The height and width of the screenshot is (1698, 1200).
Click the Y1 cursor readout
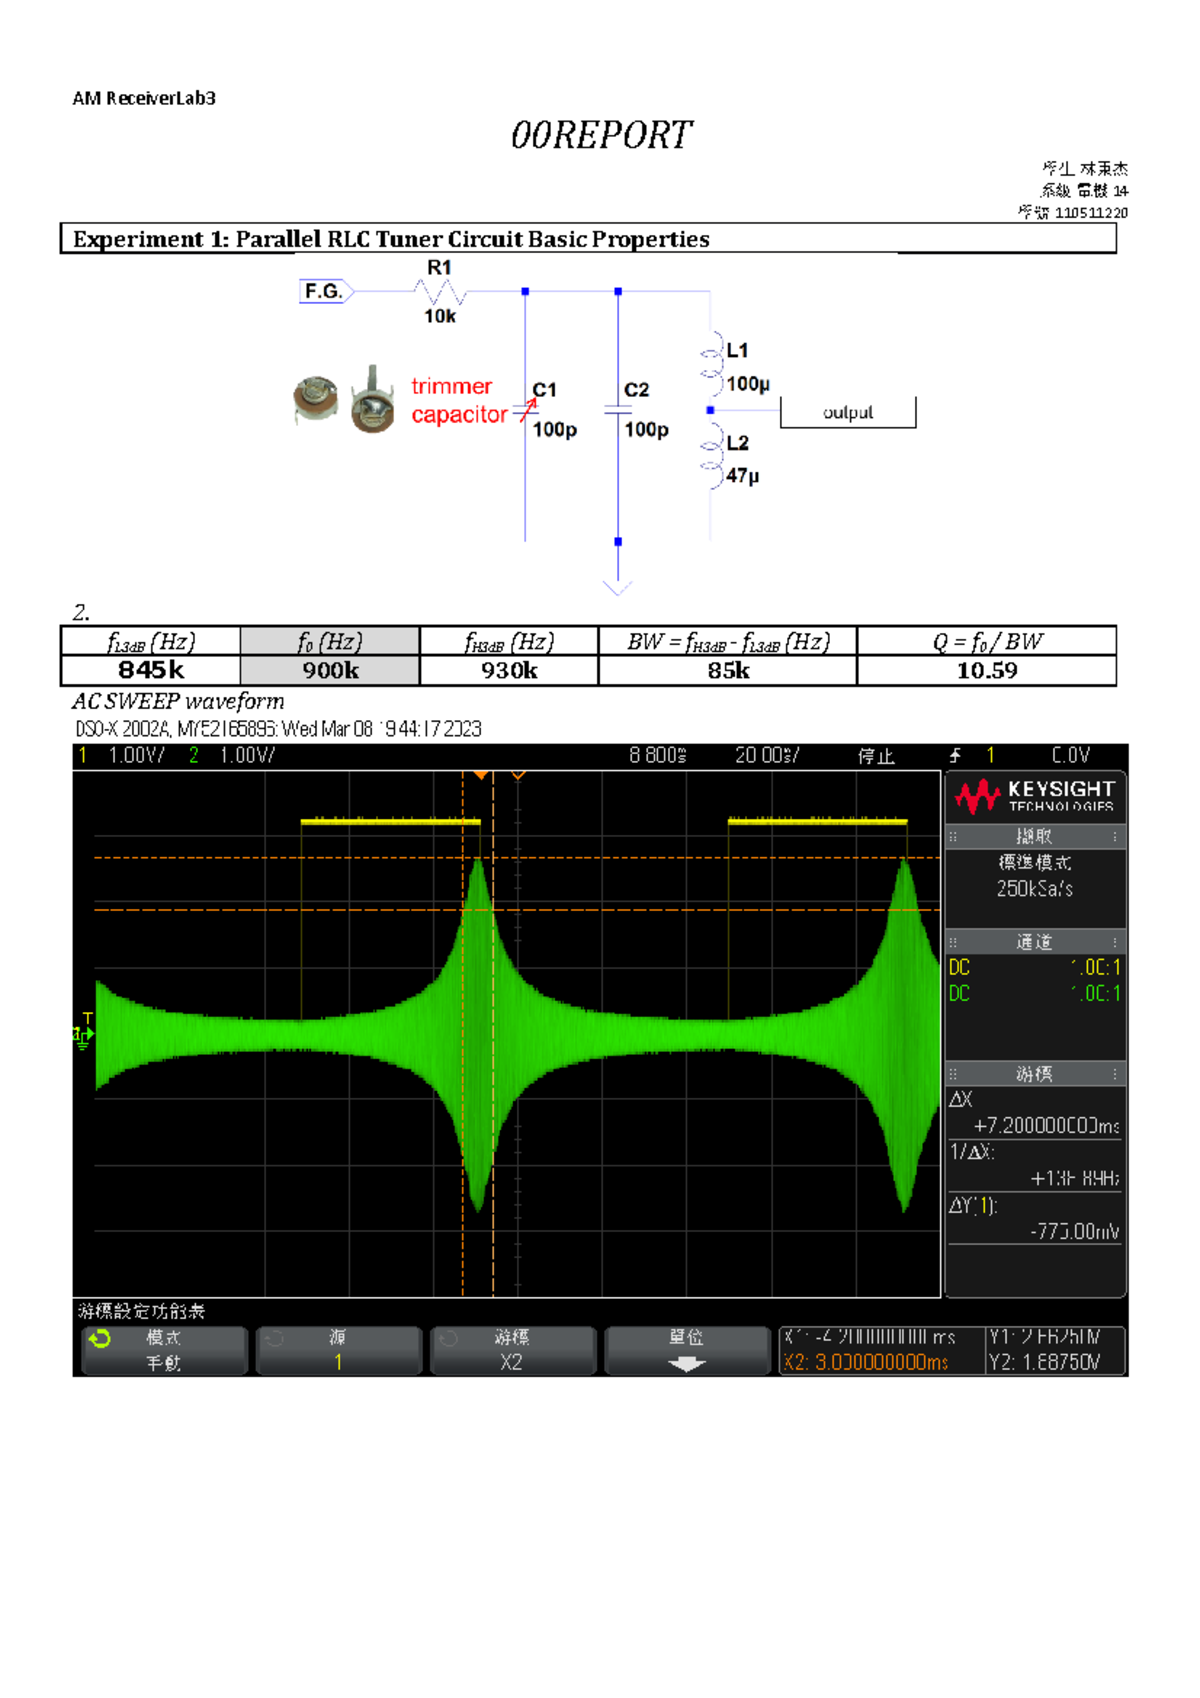[1044, 1338]
